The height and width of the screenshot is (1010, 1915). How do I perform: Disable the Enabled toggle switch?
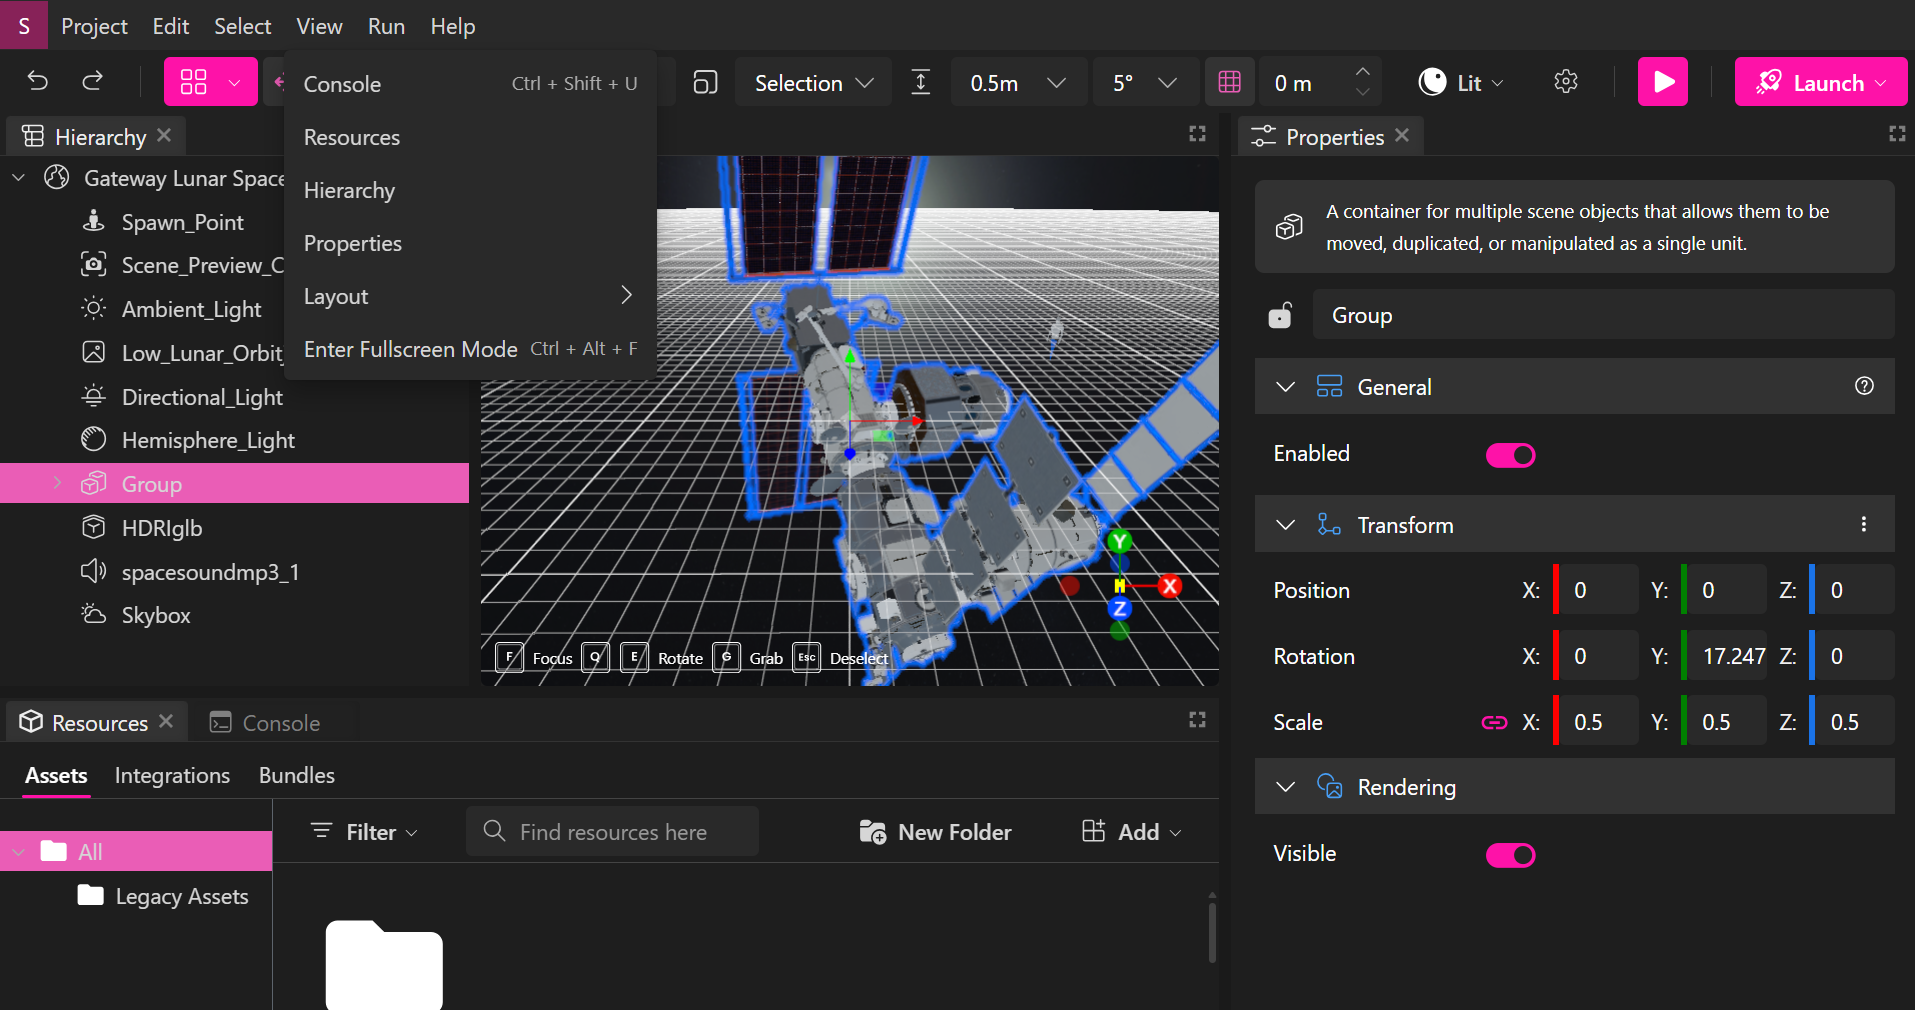coord(1510,455)
